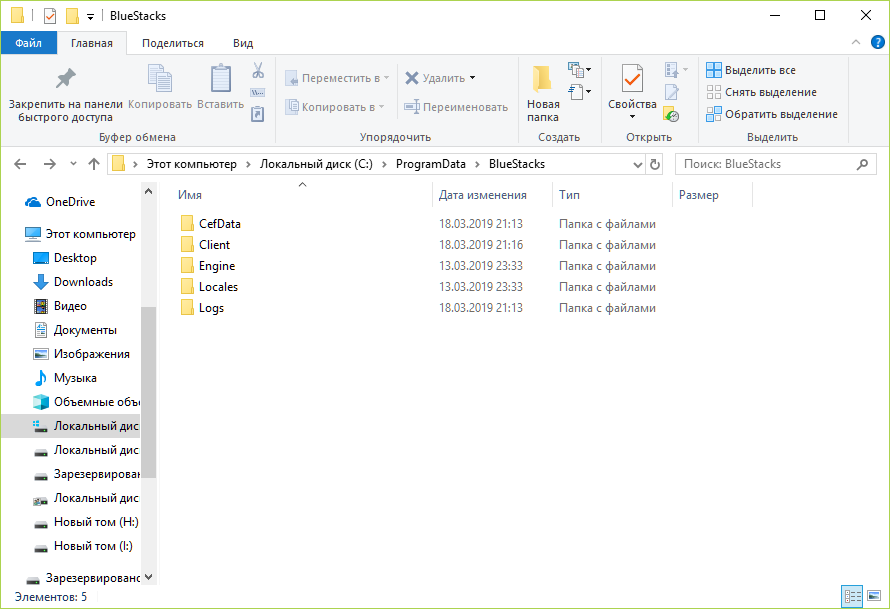Screen dimensions: 890x609
Task: Switch to Поделиться ribbon tab
Action: click(173, 43)
